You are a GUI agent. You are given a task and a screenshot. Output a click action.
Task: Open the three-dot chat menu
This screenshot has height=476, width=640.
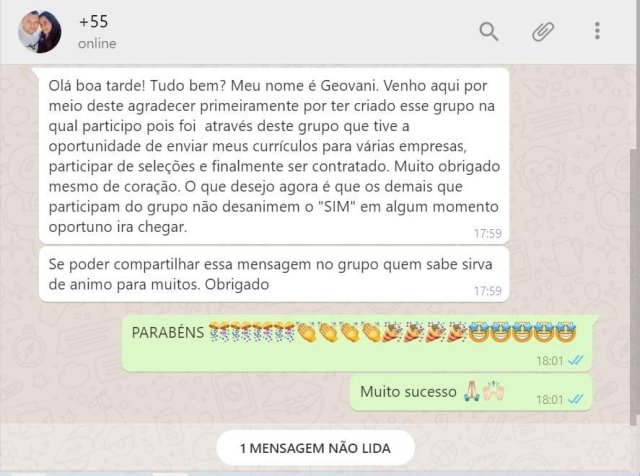click(597, 31)
